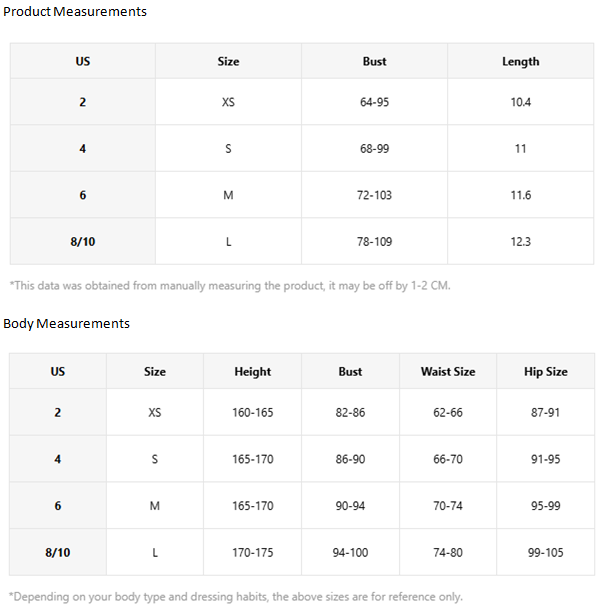Select the 68-99 bust cell
The width and height of the screenshot is (601, 614).
tap(374, 149)
